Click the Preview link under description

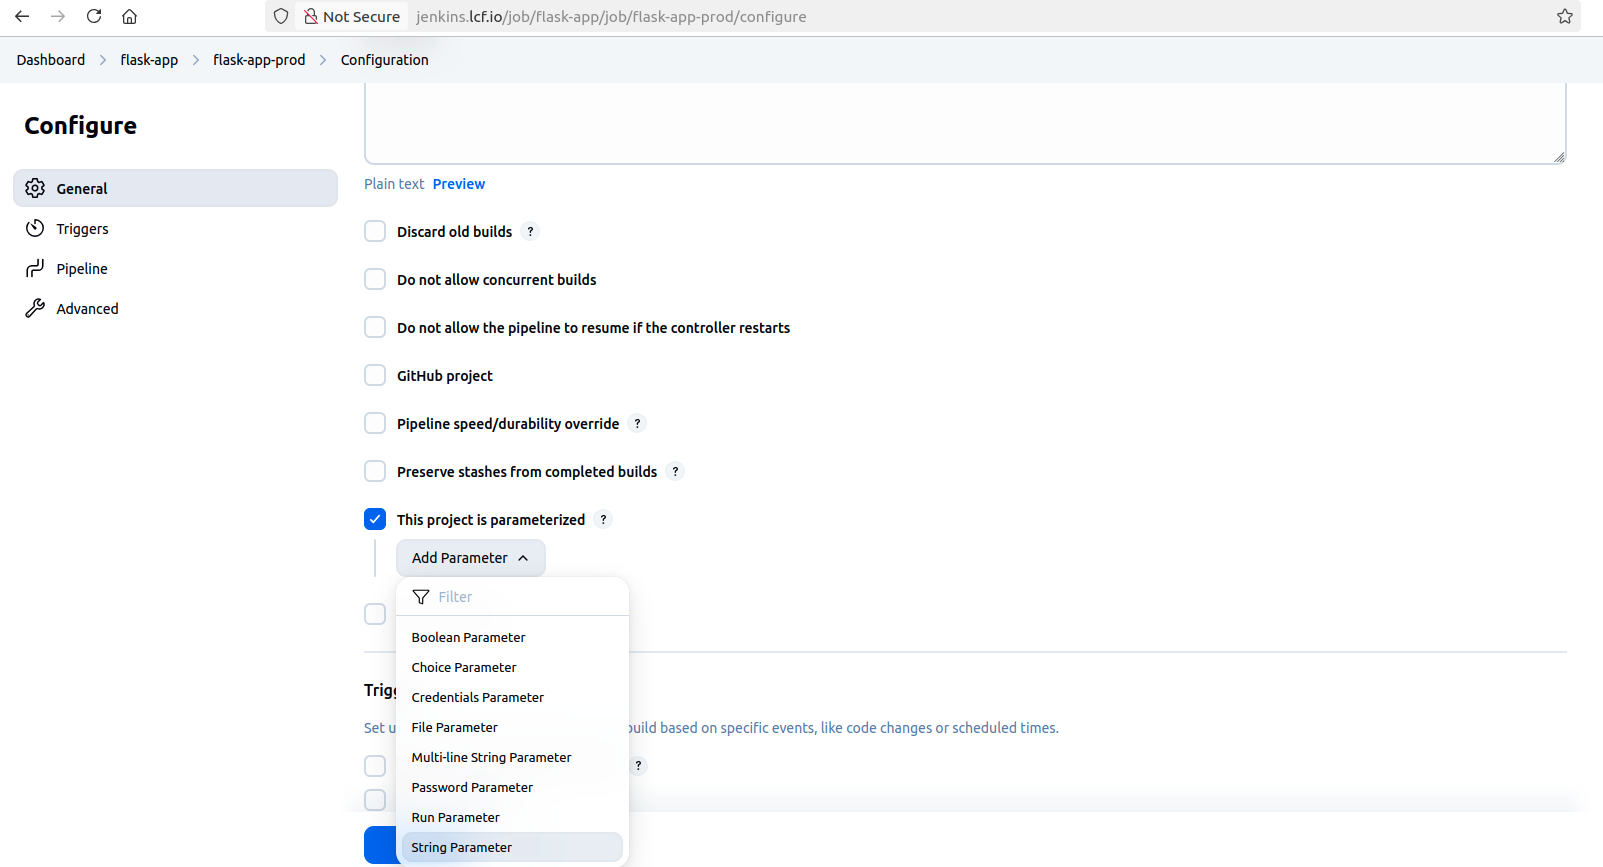458,184
